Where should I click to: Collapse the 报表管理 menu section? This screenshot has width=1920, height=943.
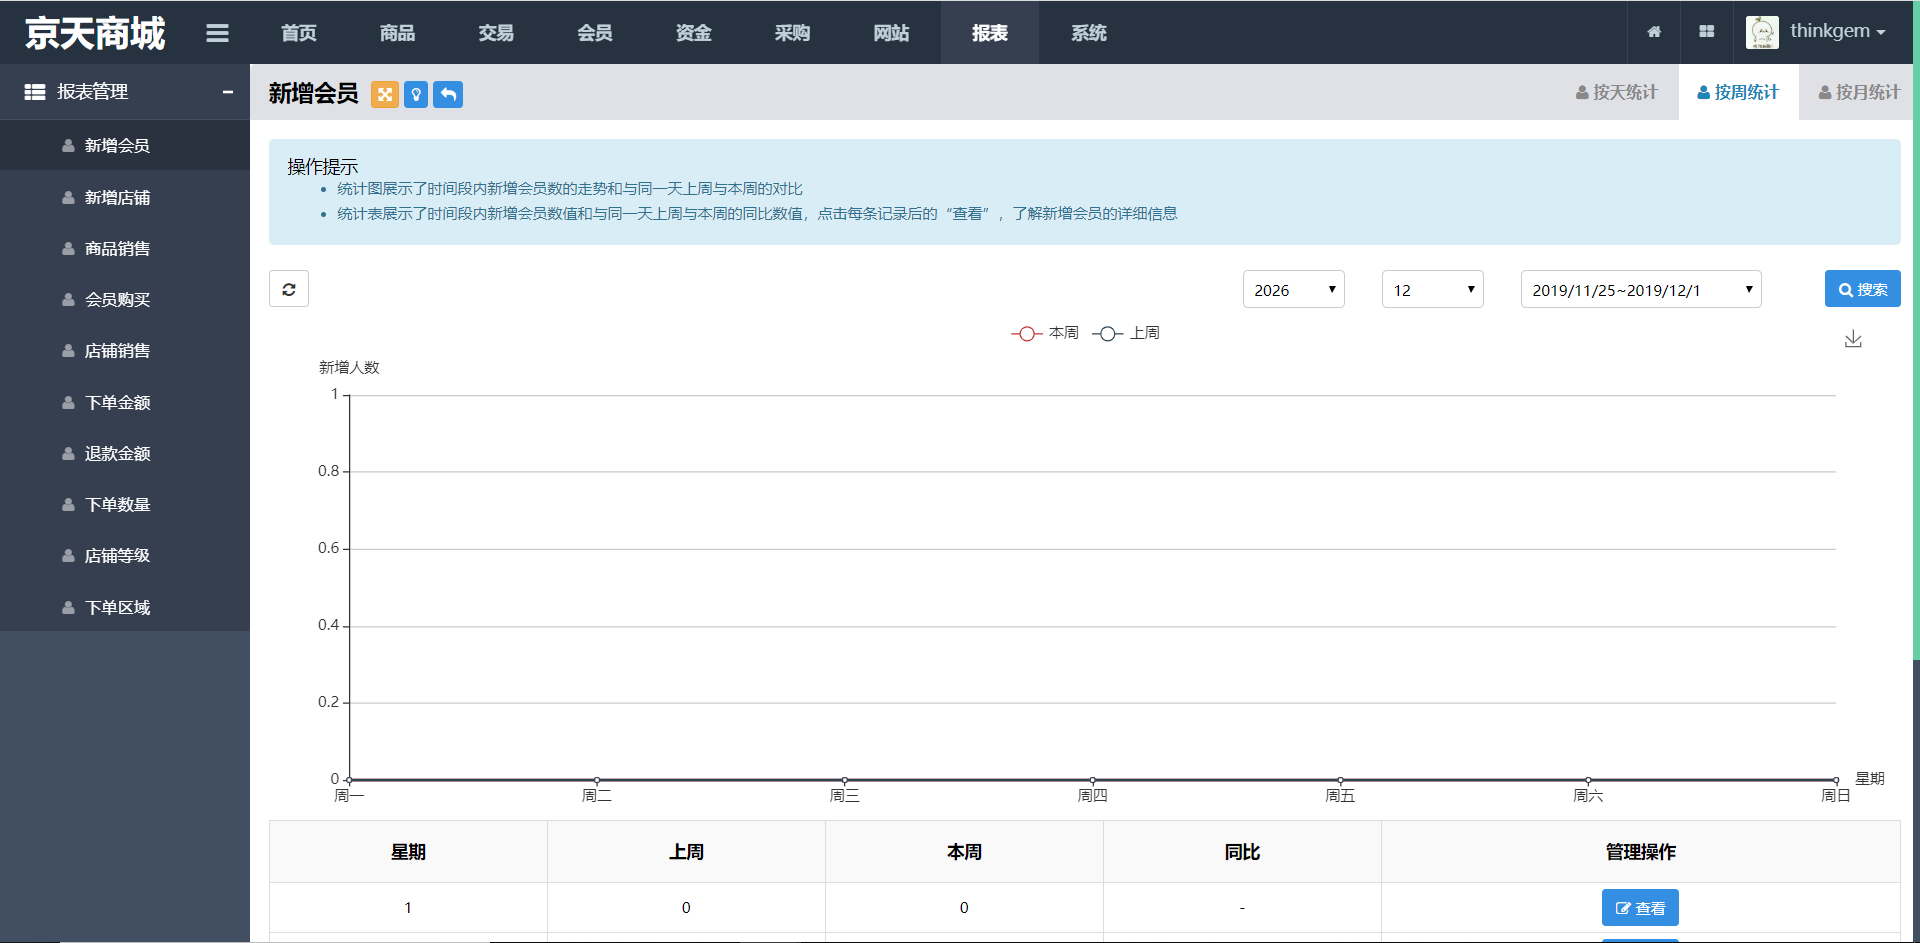228,92
